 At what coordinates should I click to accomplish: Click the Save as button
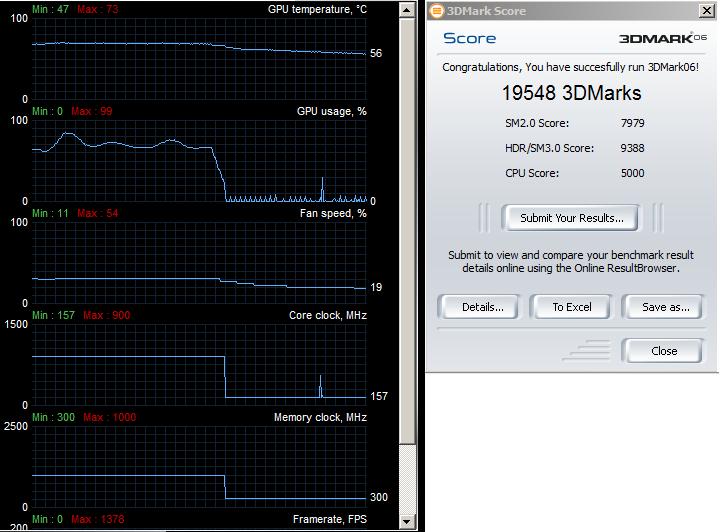[x=664, y=307]
